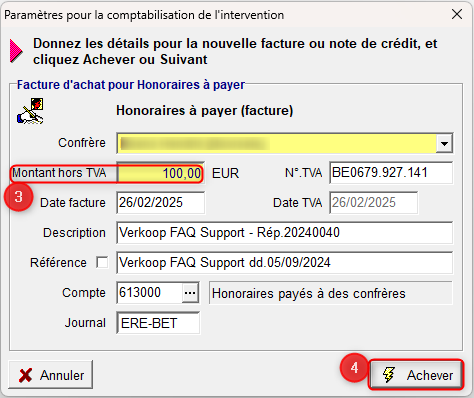The height and width of the screenshot is (398, 474).
Task: Click the pink arrow icon near heading
Action: (x=16, y=51)
